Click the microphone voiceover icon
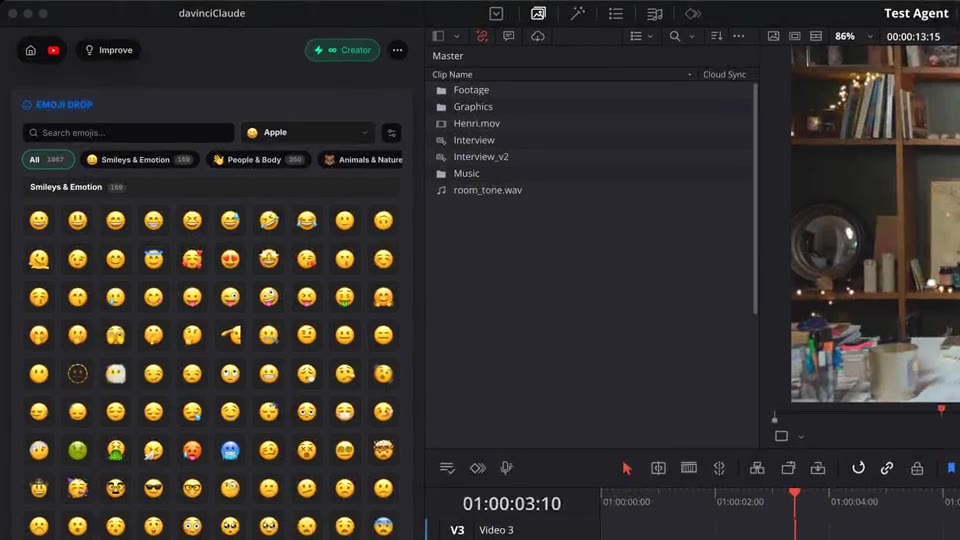 (x=506, y=468)
